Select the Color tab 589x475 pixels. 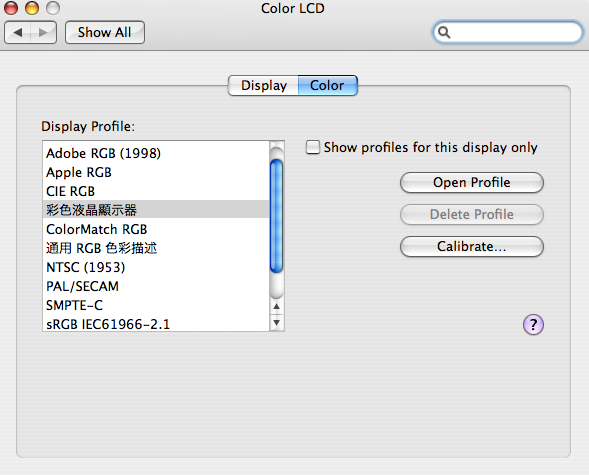[328, 86]
